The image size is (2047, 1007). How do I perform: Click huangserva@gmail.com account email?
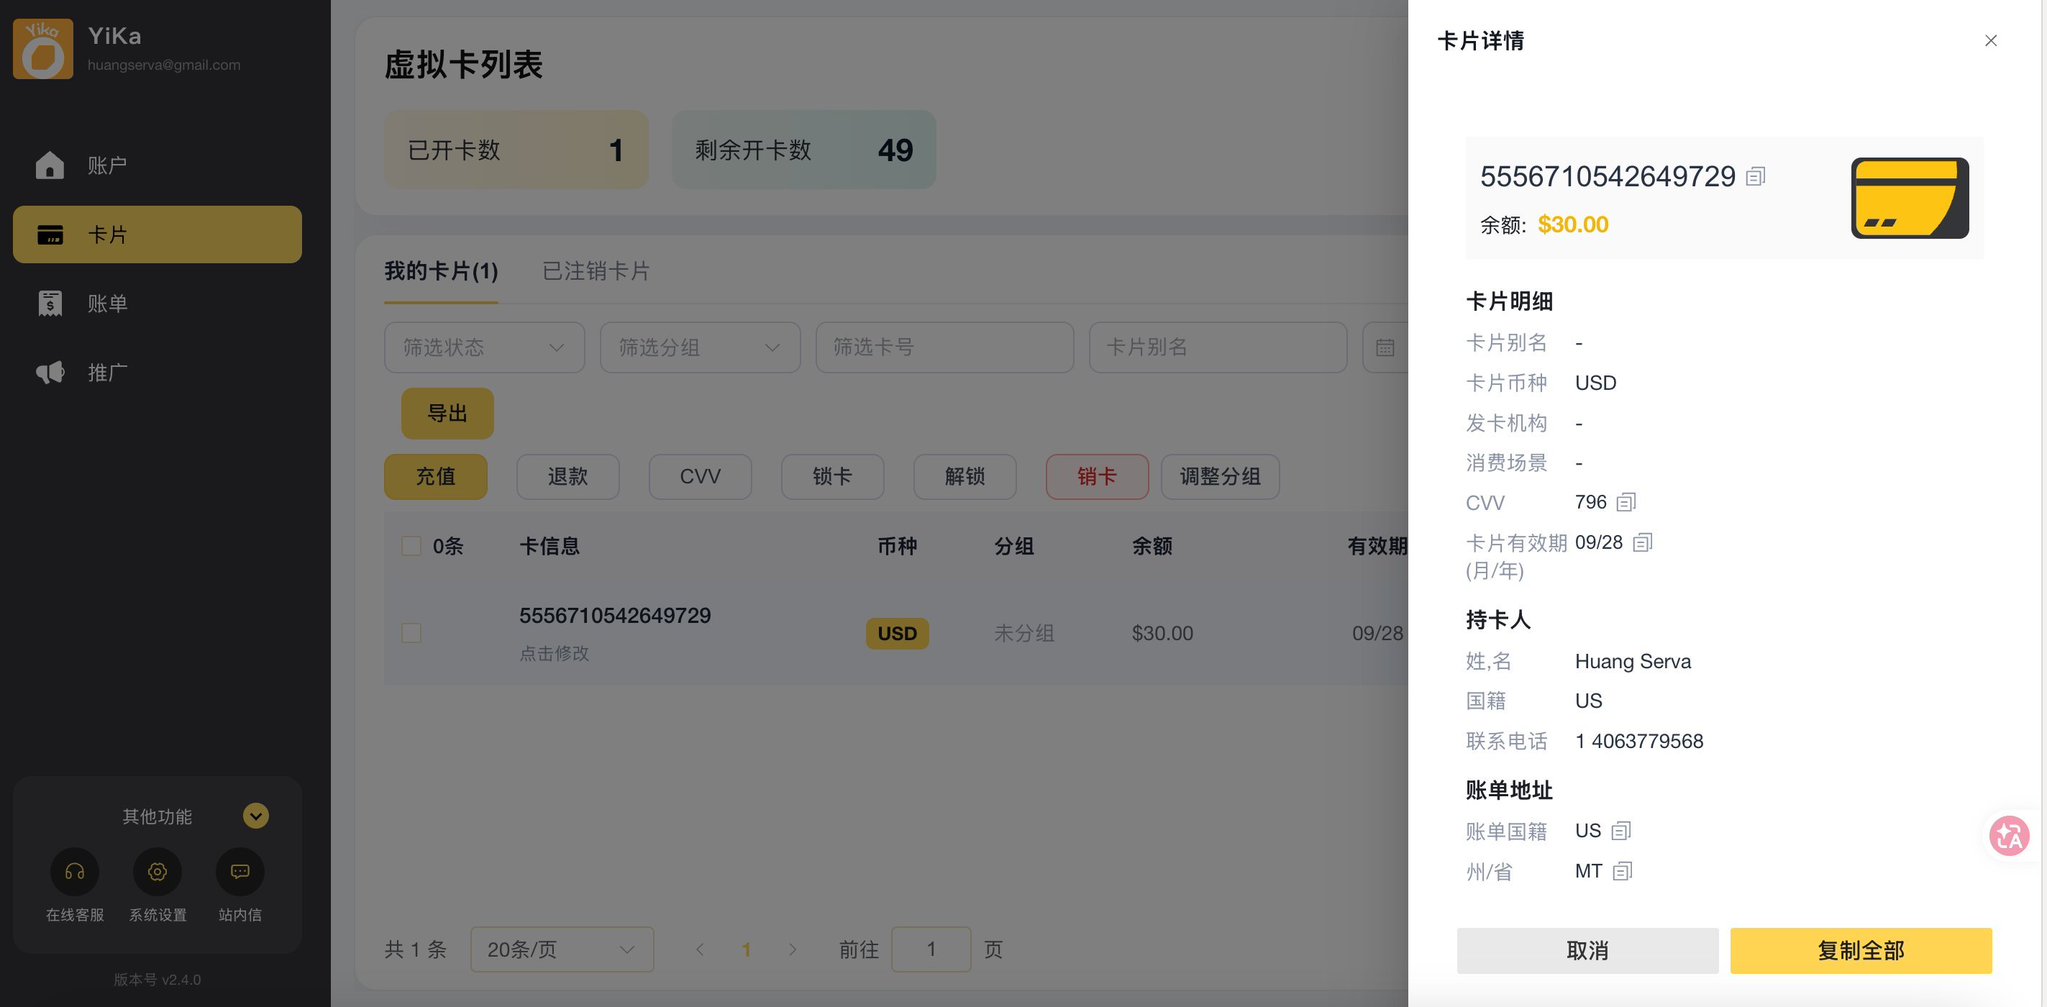pos(164,65)
